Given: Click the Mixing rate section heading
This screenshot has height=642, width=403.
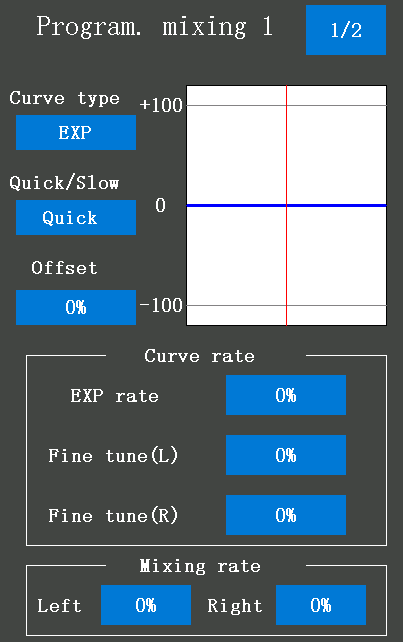Looking at the screenshot, I should 200,566.
